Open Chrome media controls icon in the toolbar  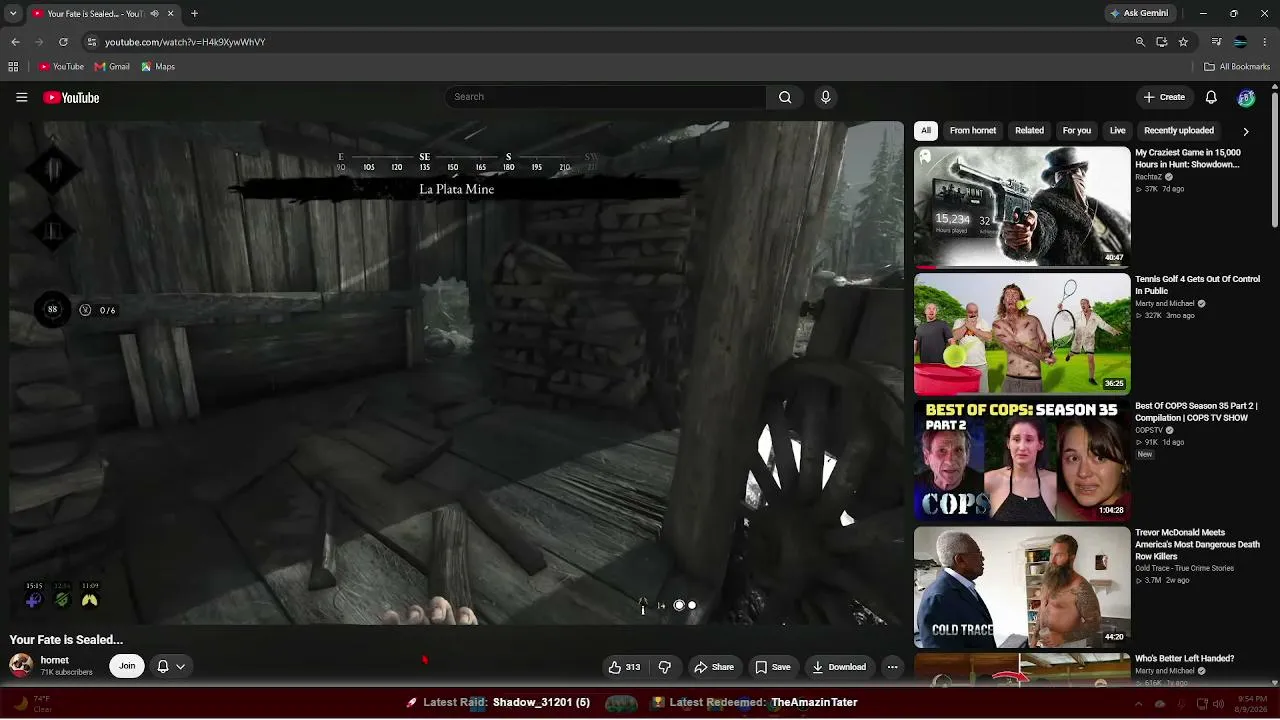coord(1216,42)
